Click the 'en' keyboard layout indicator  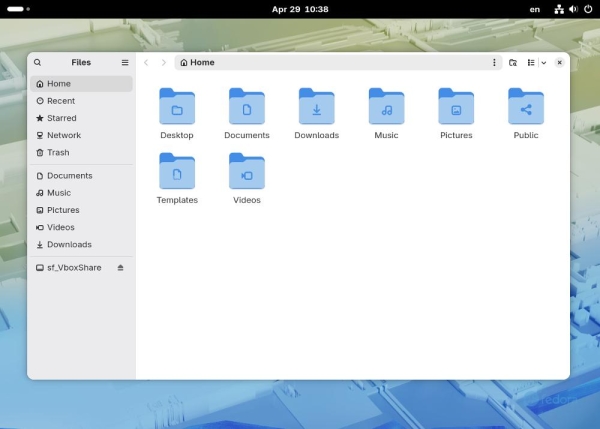point(535,9)
